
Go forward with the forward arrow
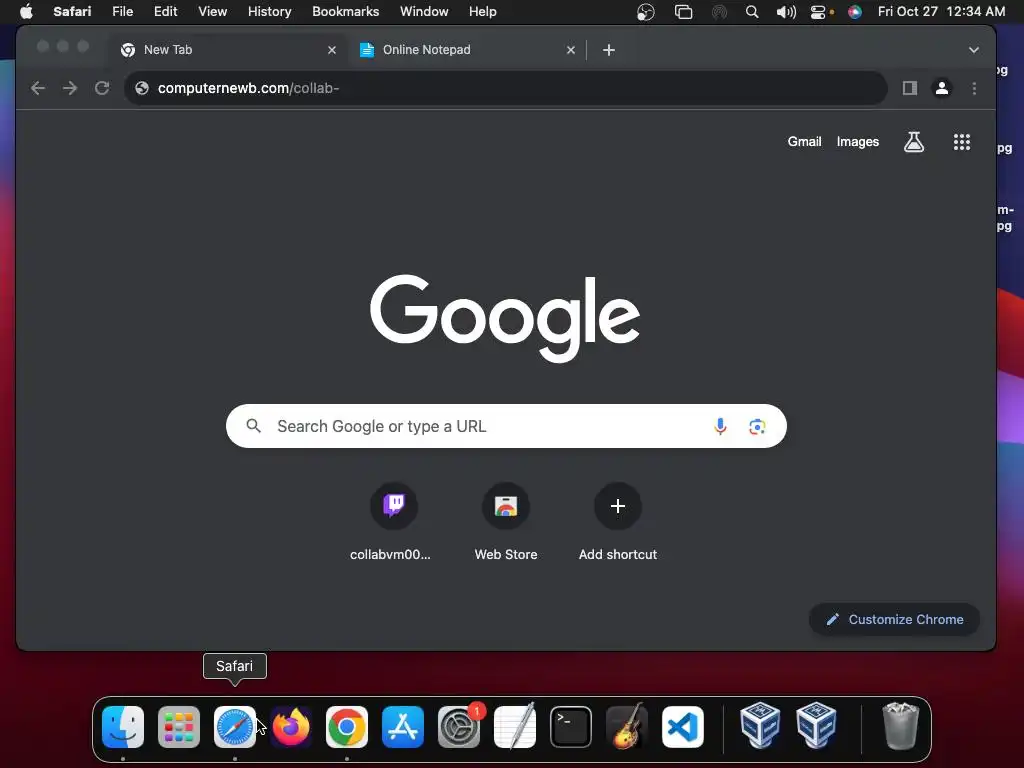(x=70, y=88)
